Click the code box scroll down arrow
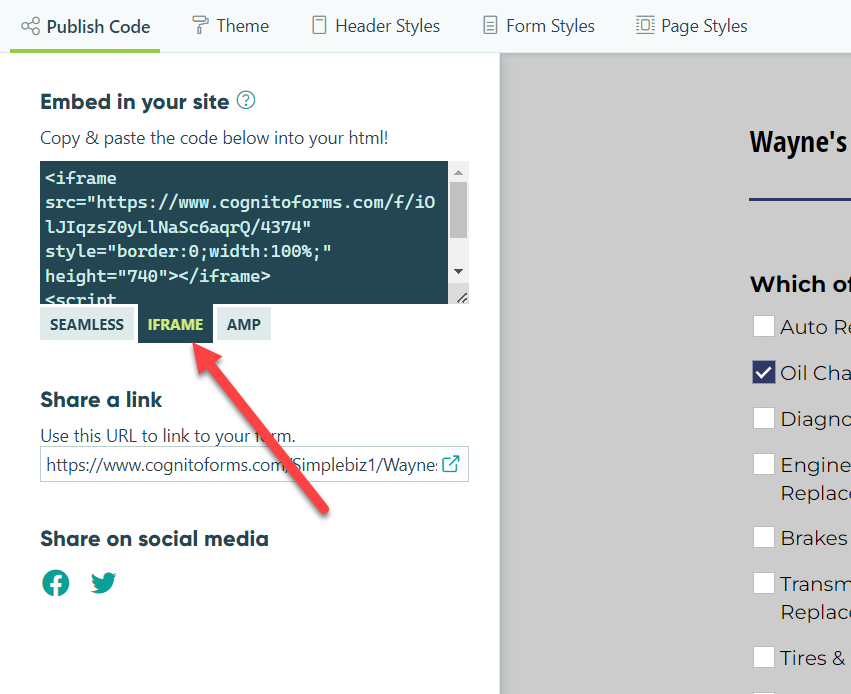Screen dimensions: 851x694 (459, 271)
